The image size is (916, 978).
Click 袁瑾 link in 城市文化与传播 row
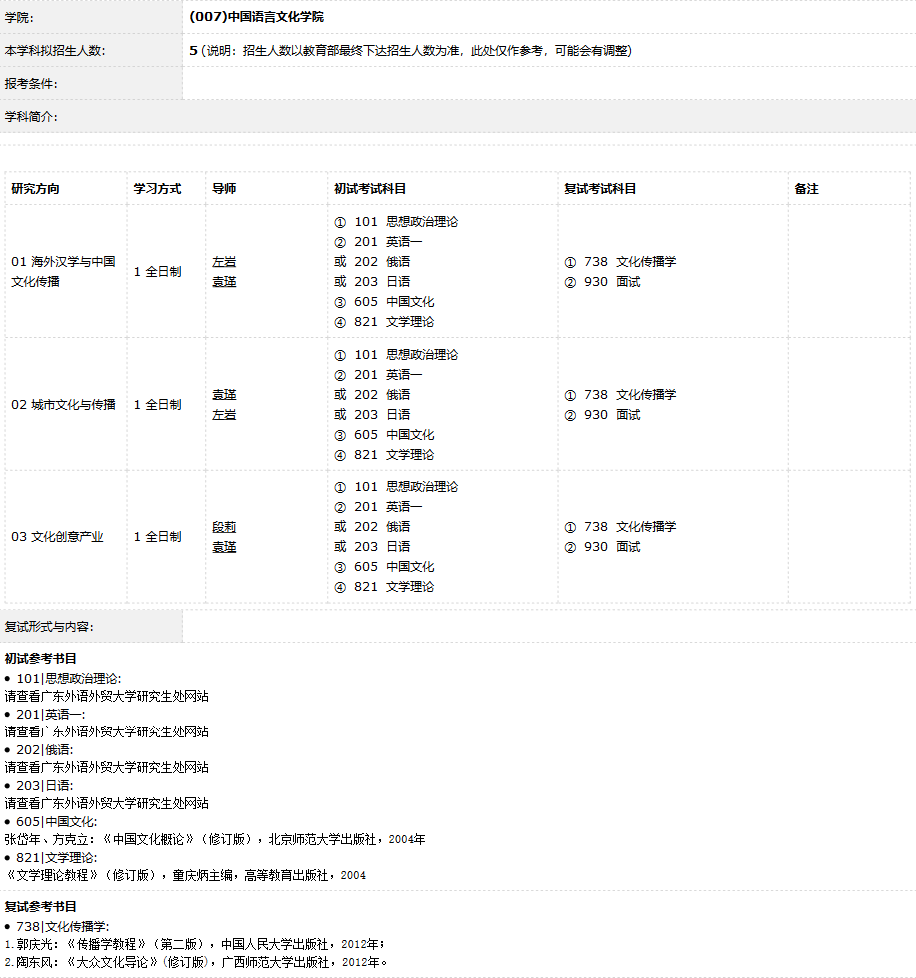[224, 395]
